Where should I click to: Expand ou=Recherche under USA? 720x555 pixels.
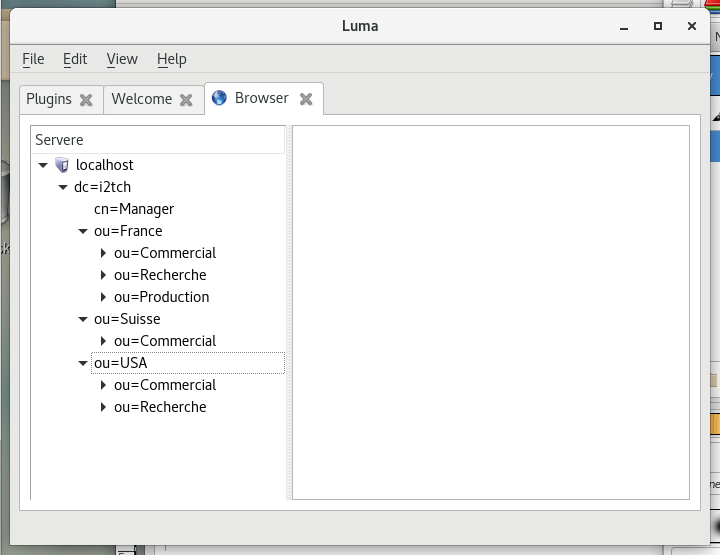click(x=104, y=407)
